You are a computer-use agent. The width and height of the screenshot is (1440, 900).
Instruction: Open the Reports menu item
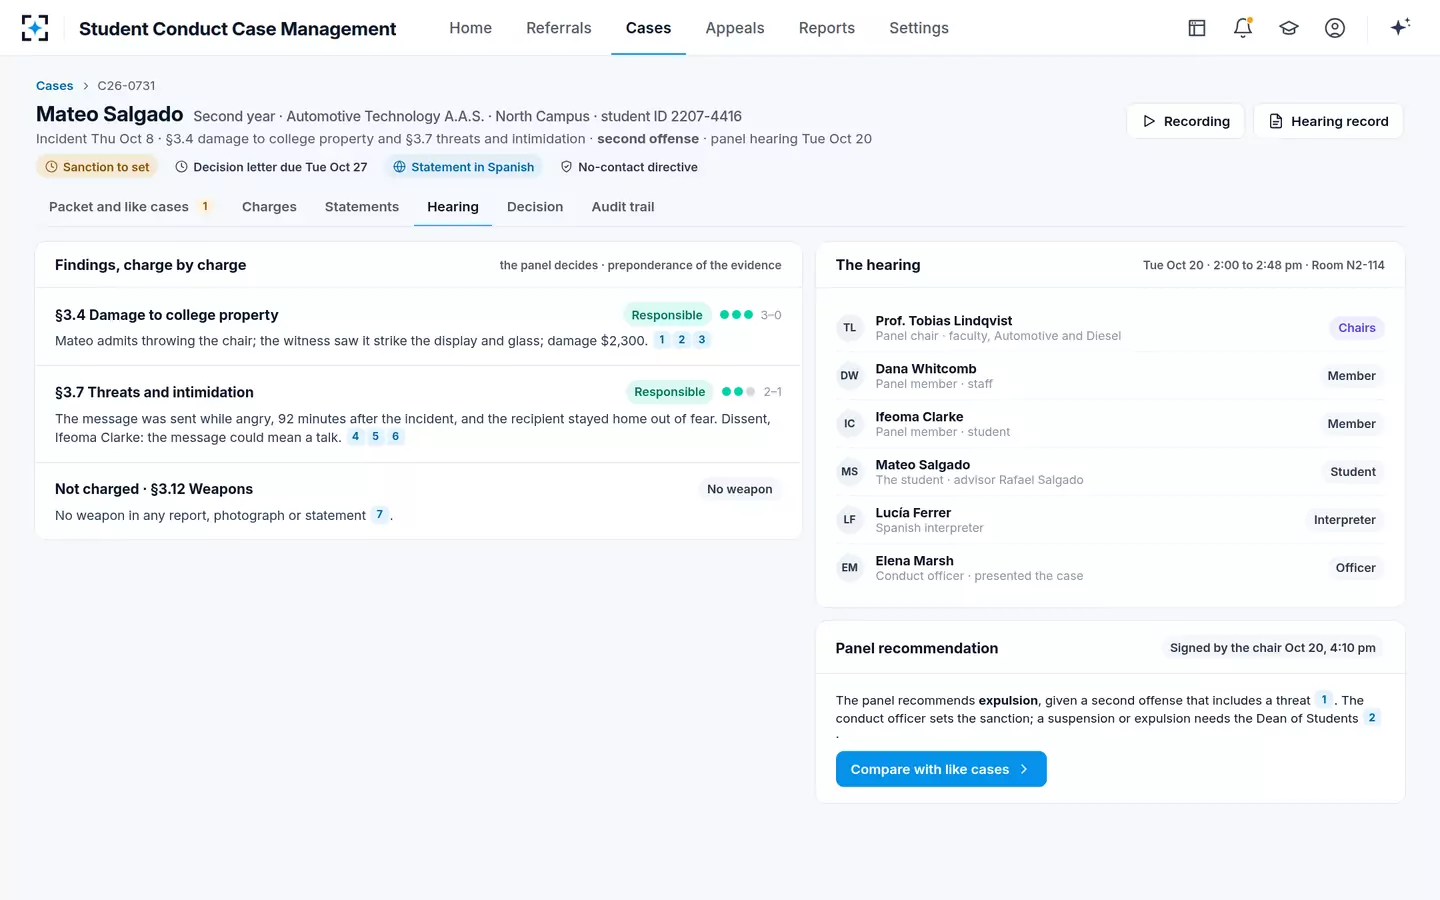(827, 28)
